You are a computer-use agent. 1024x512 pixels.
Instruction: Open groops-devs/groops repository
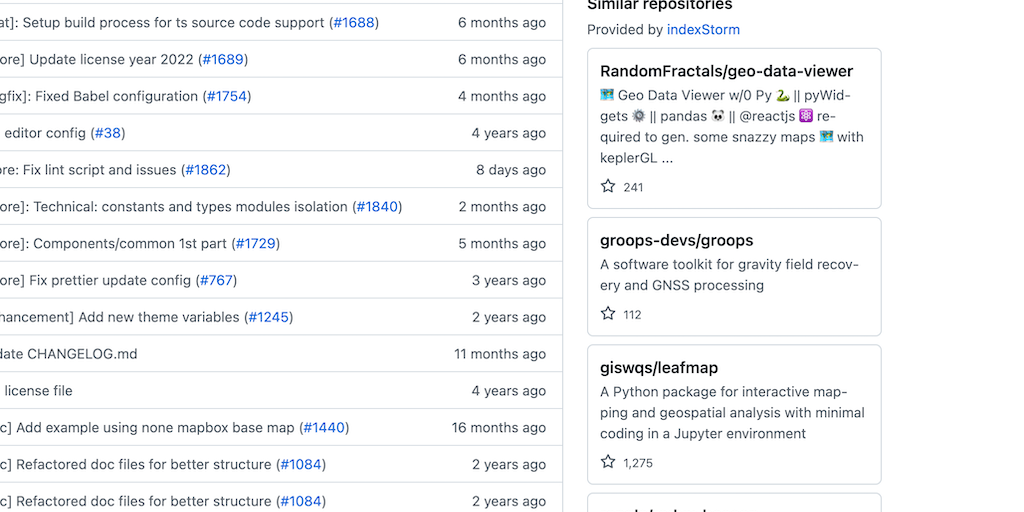676,240
